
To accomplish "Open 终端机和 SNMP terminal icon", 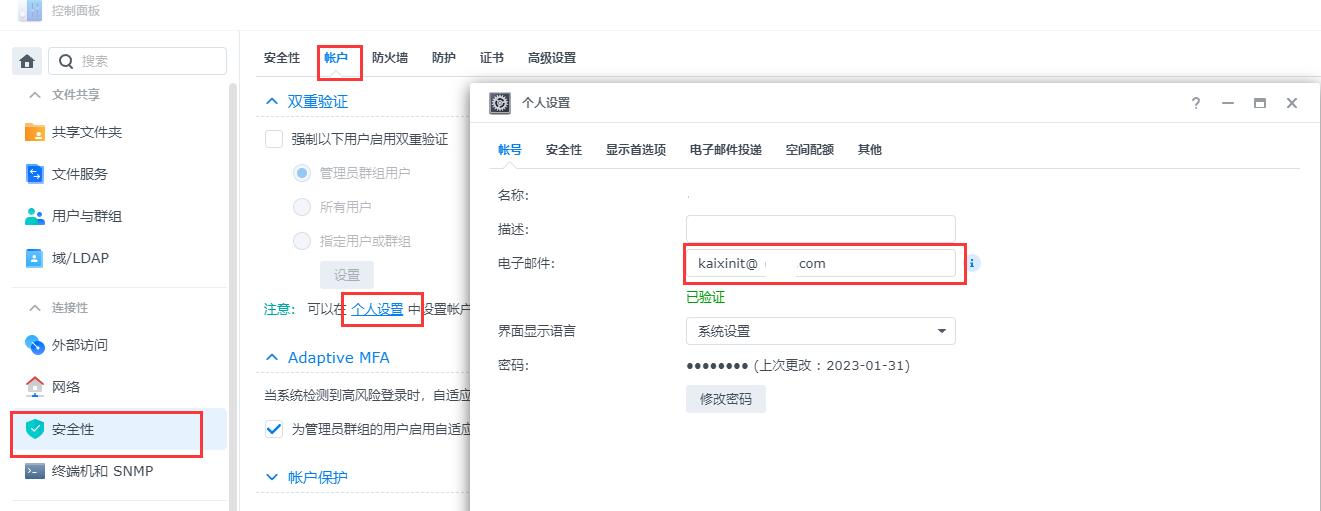I will point(35,471).
